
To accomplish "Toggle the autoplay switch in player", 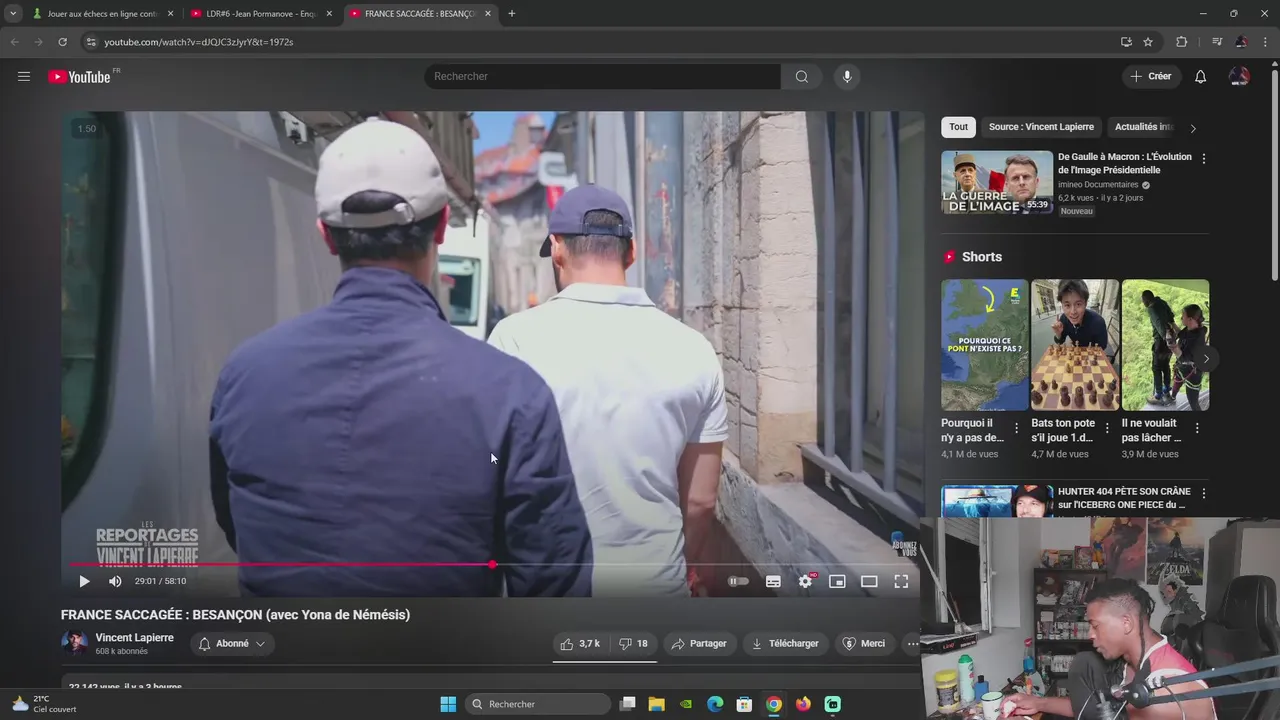I will [738, 581].
